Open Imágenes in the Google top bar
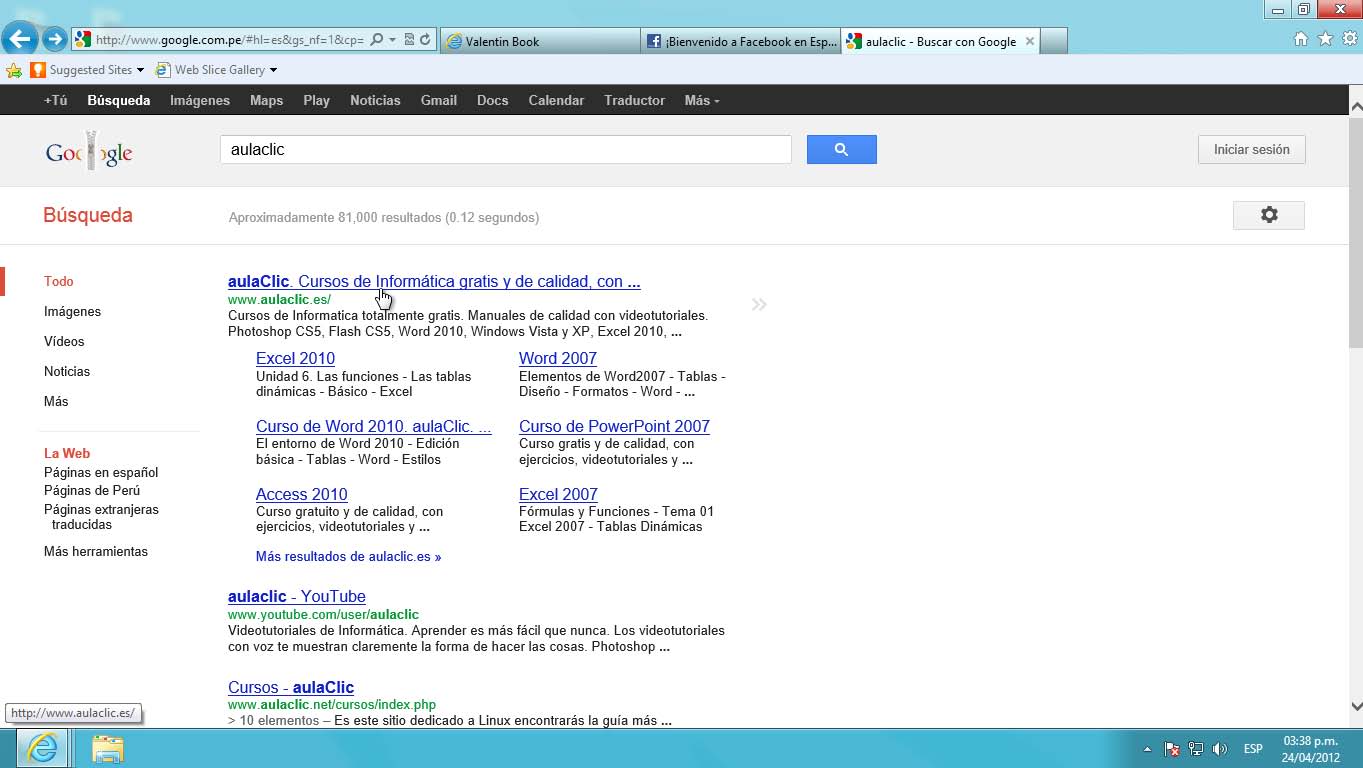This screenshot has width=1363, height=768. point(199,100)
